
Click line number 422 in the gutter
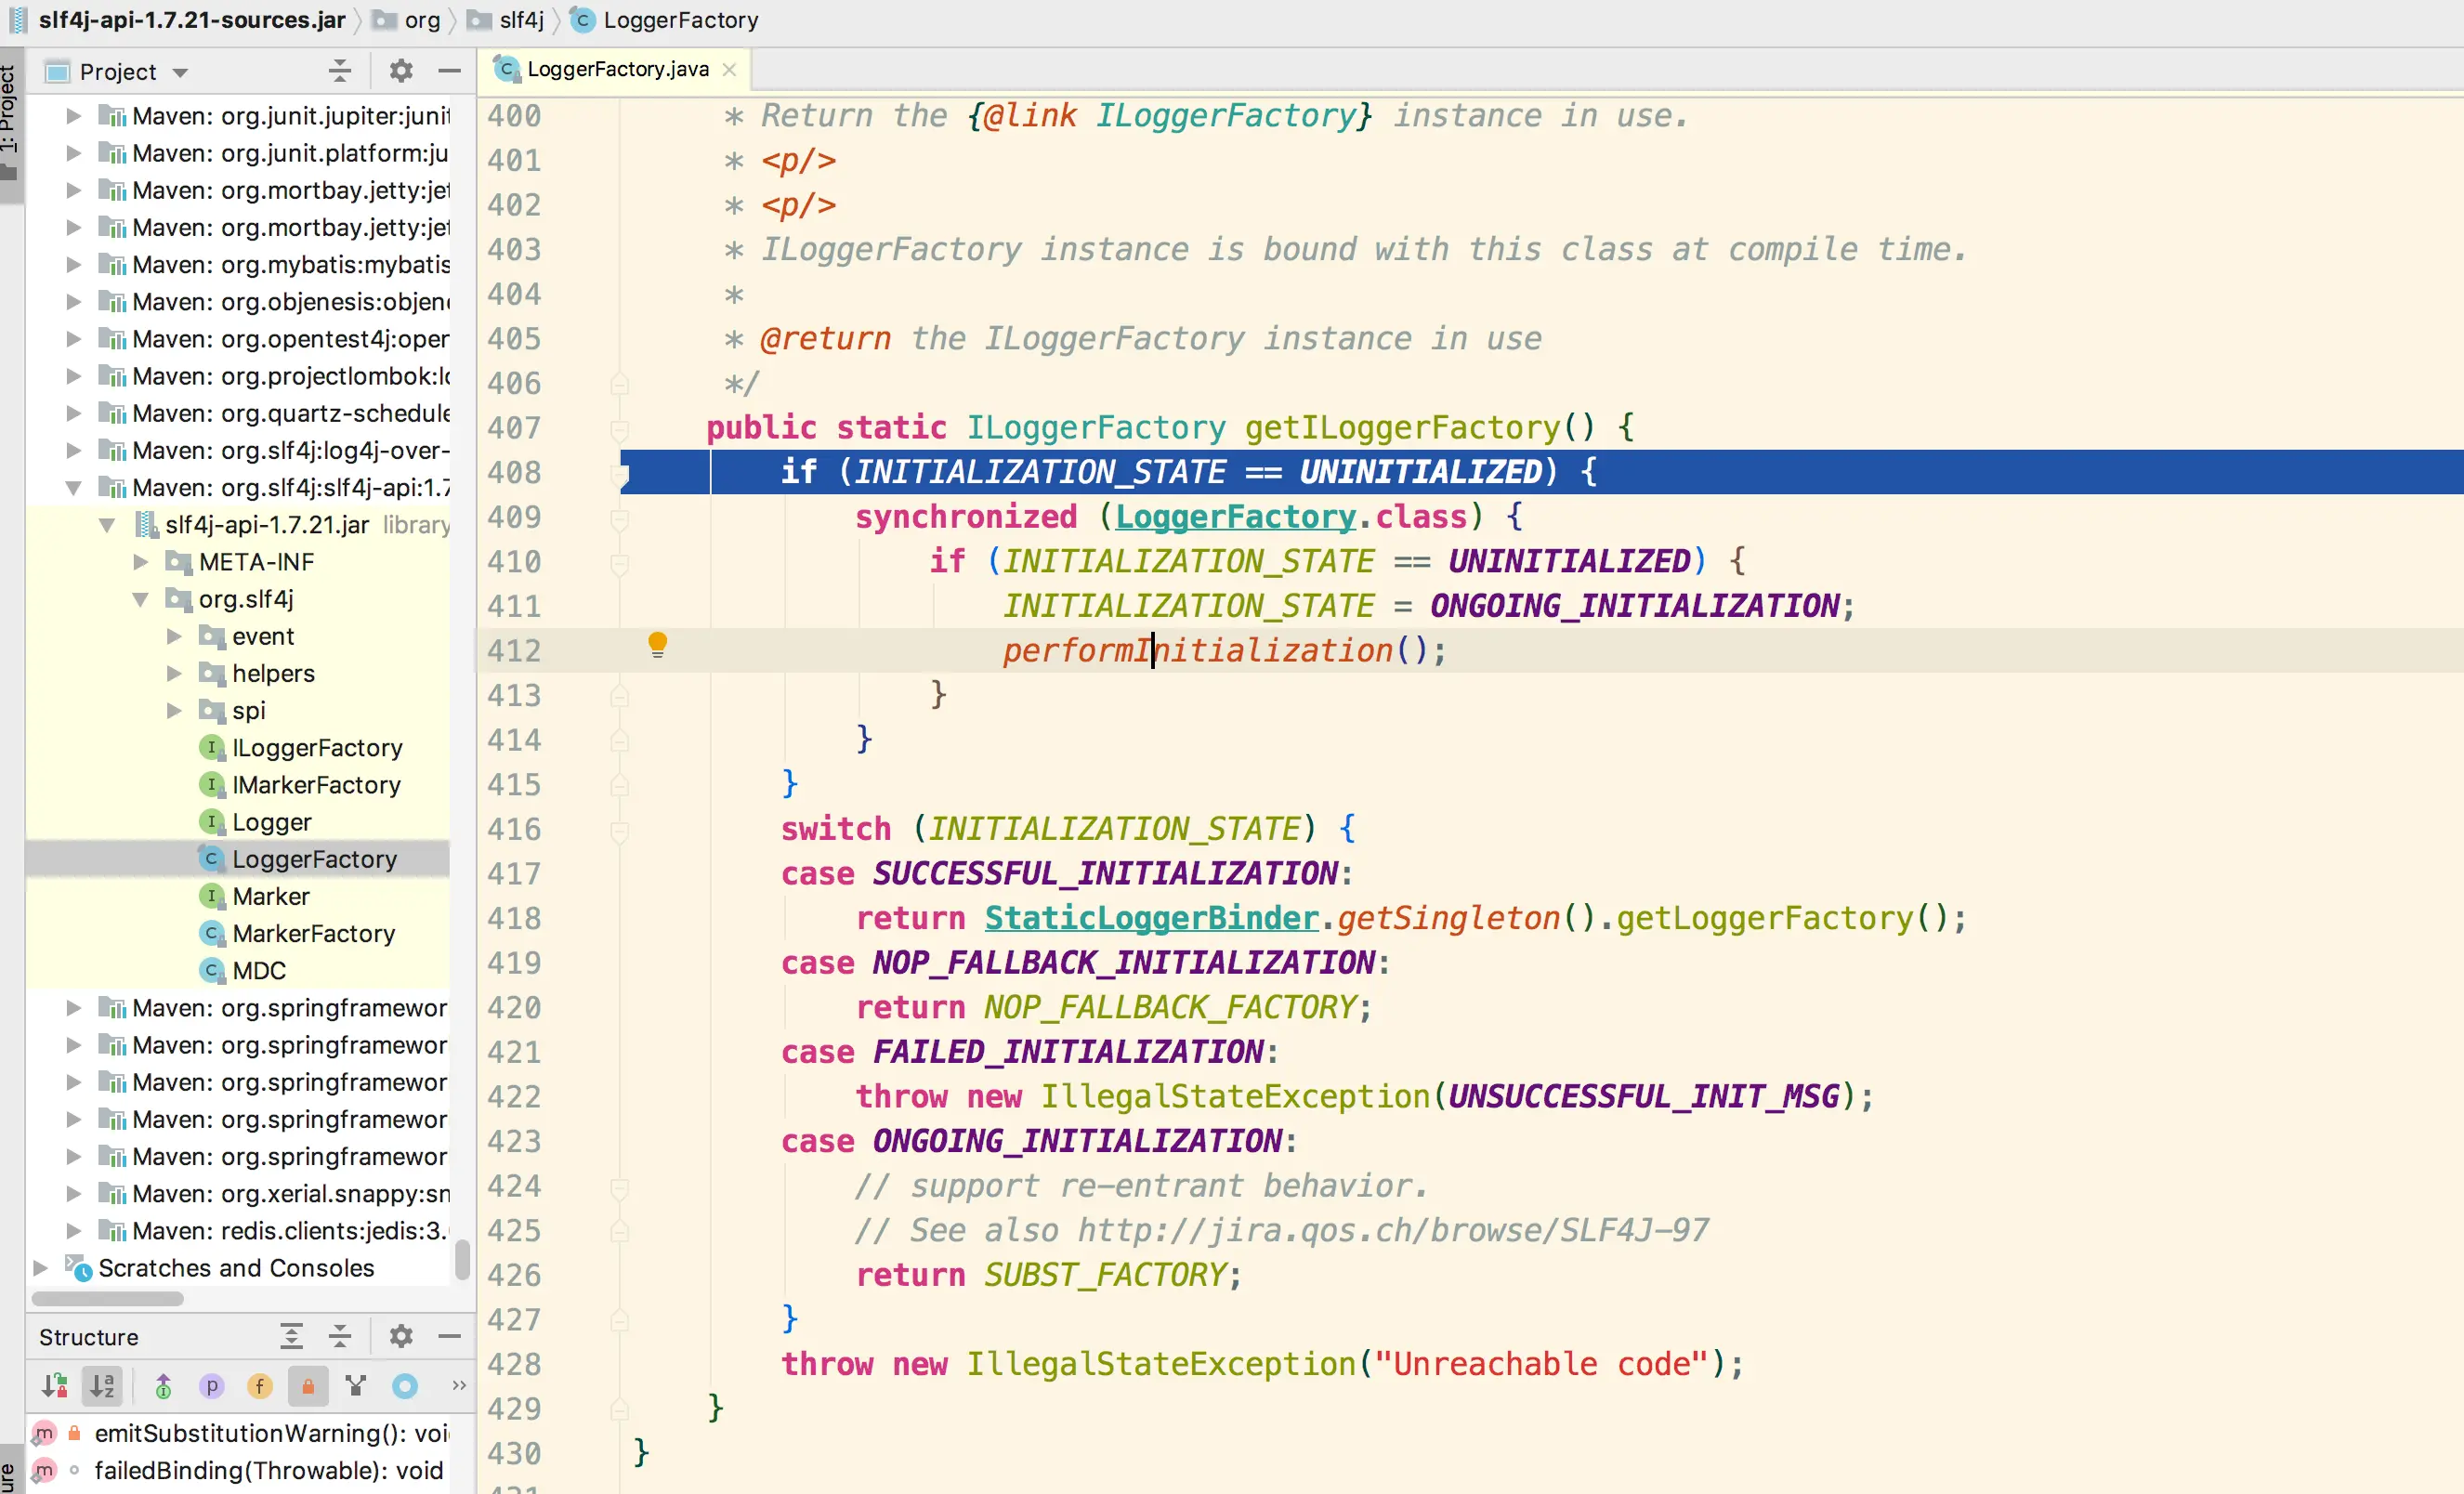[514, 1097]
